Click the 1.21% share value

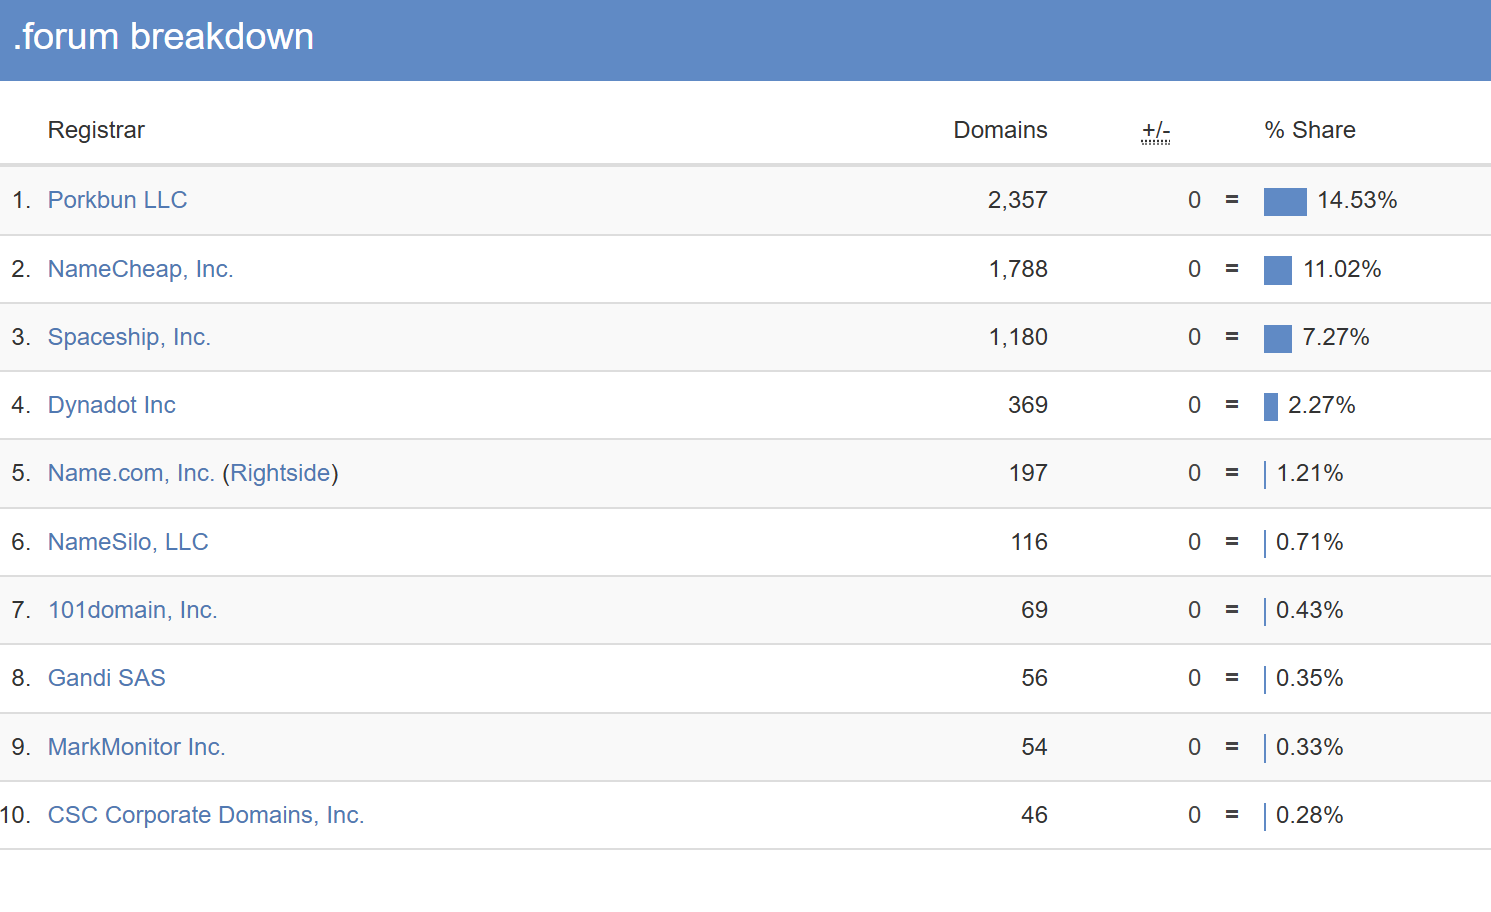1309,473
